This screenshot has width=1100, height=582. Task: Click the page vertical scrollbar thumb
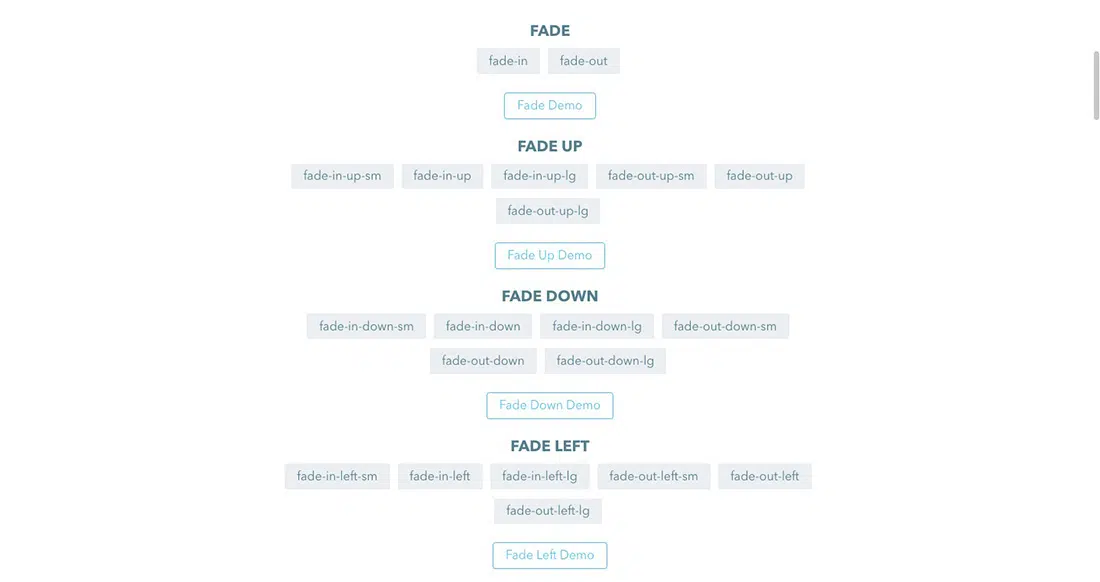point(1095,85)
